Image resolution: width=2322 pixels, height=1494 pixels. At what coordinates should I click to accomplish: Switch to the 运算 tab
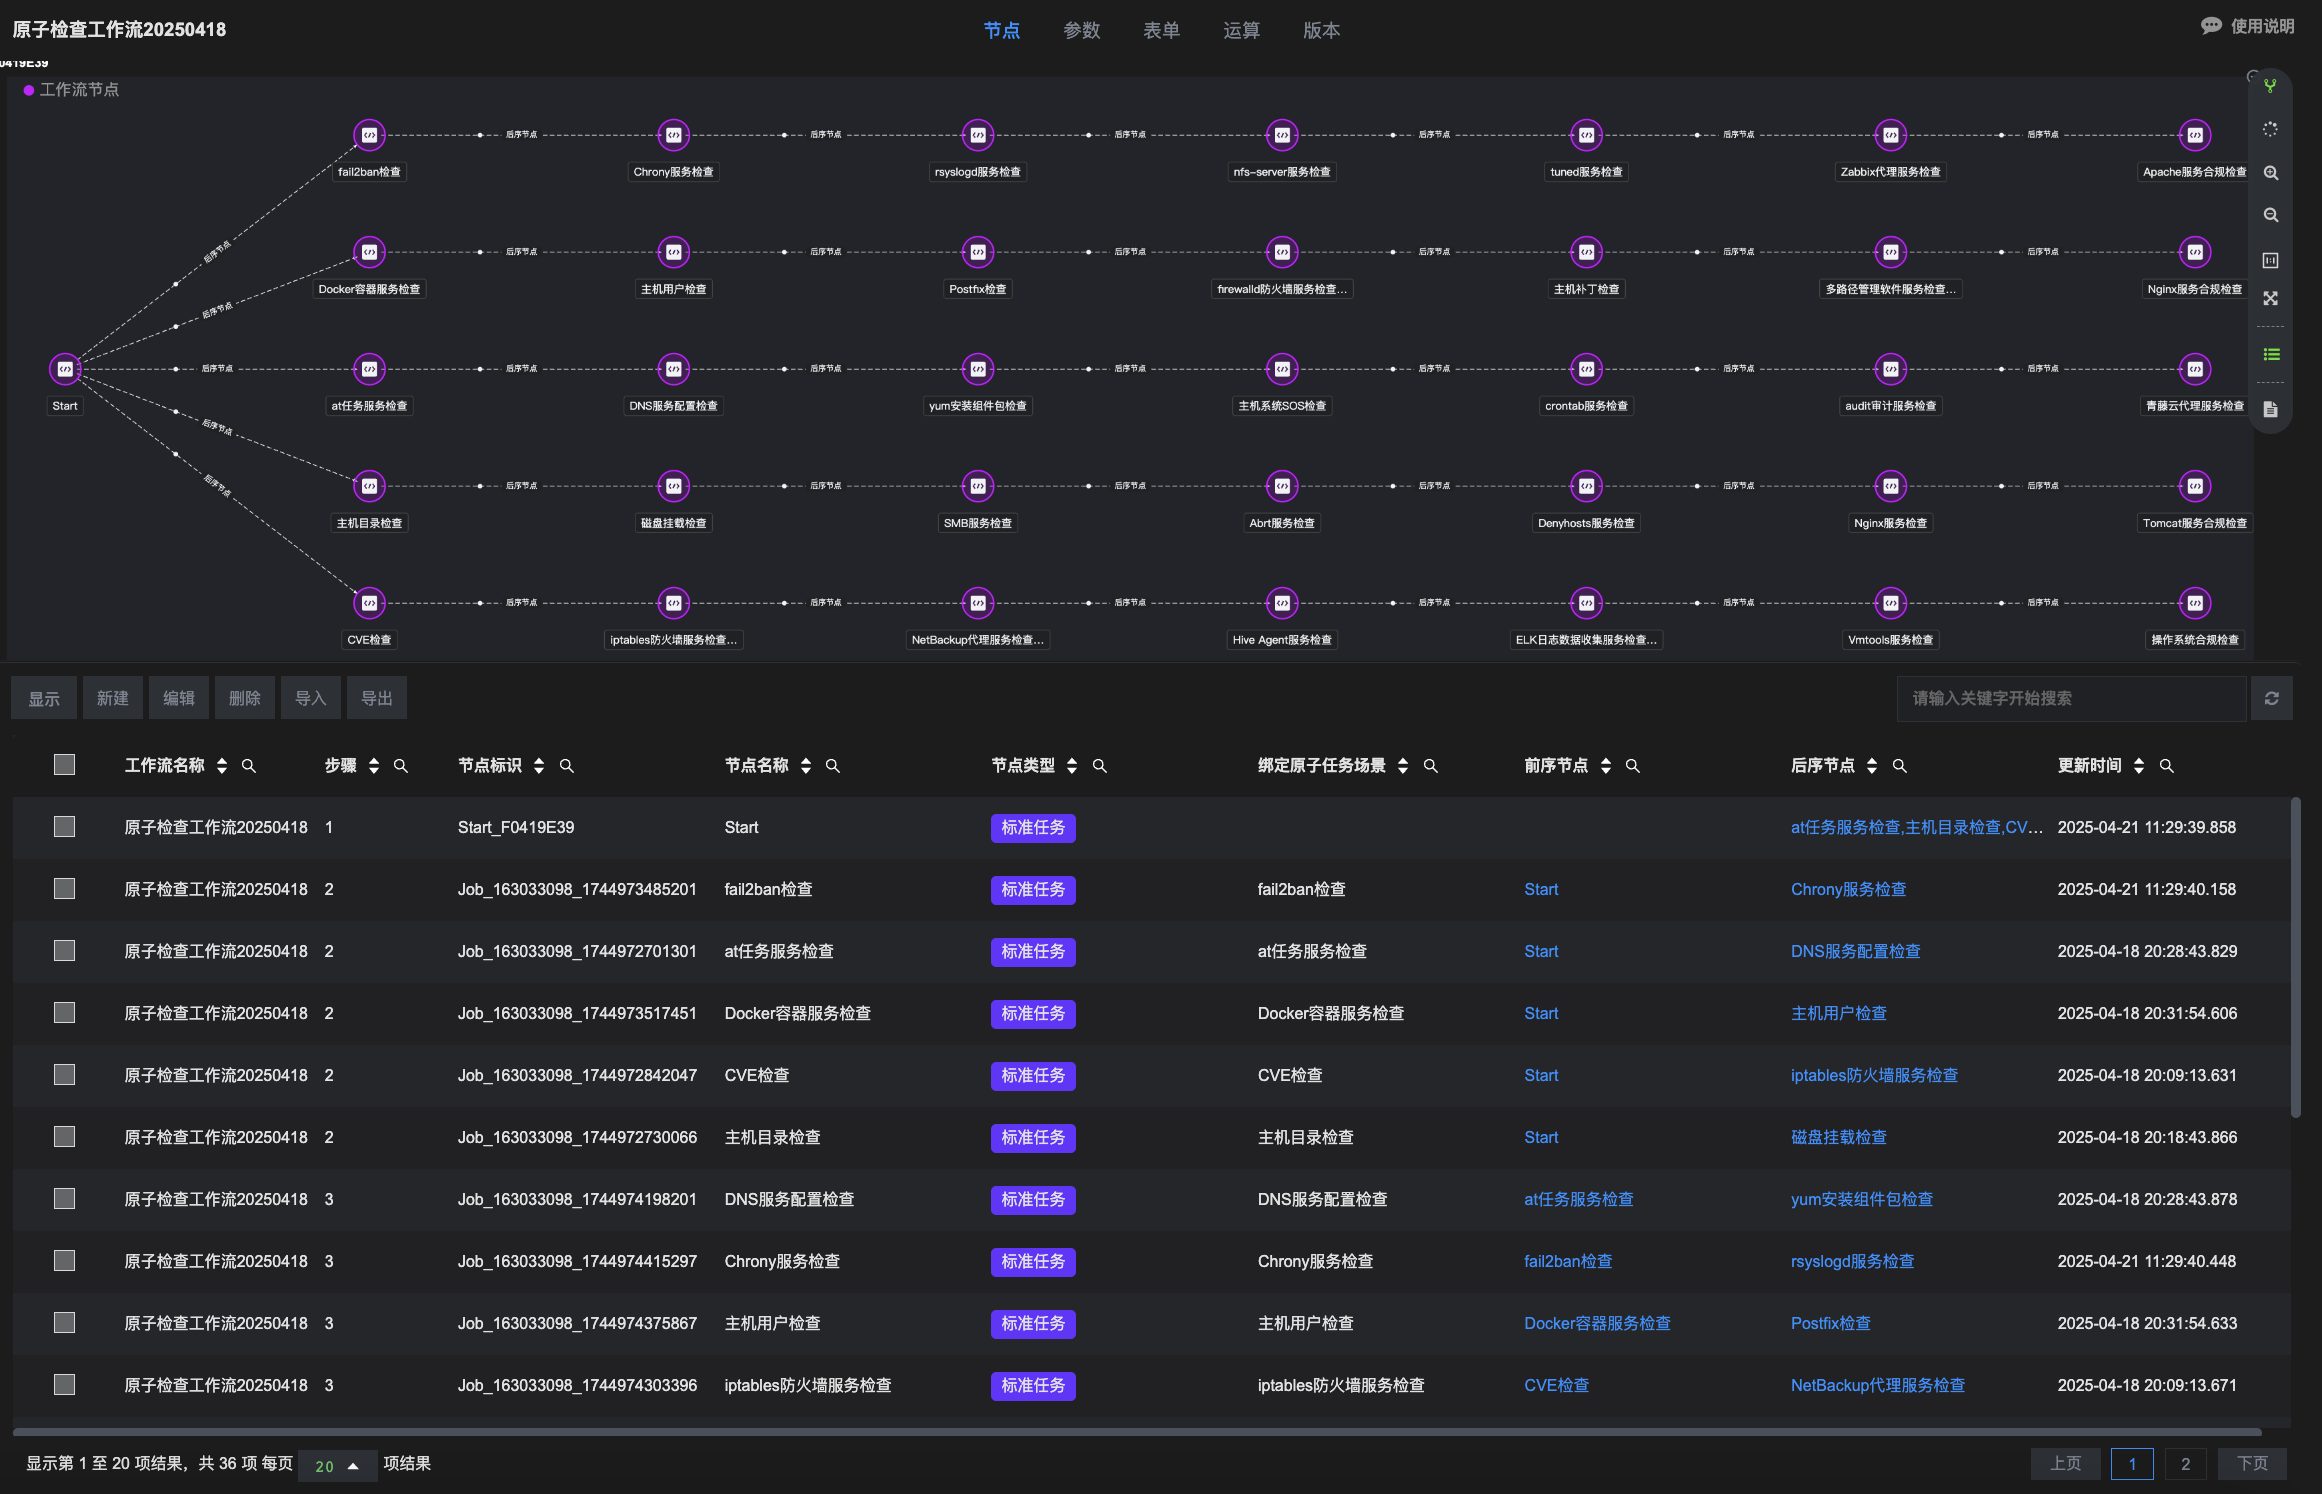pos(1241,31)
